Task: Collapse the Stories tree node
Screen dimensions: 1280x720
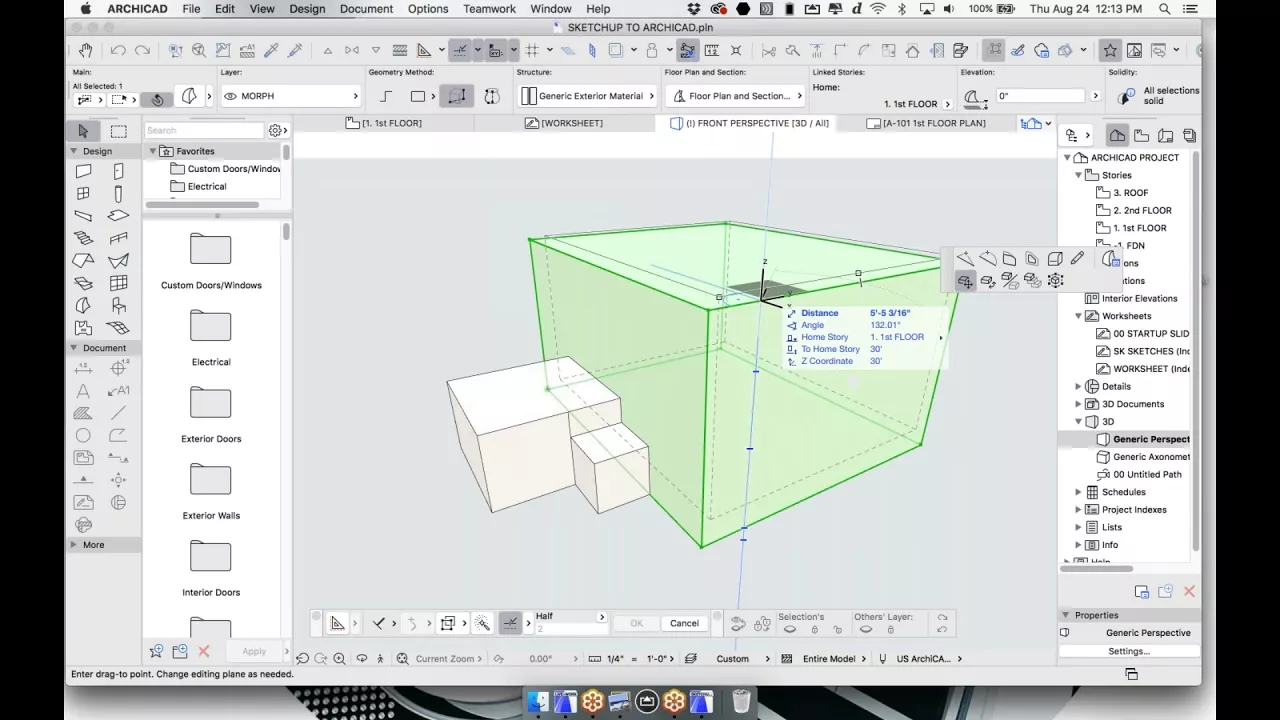Action: pos(1079,175)
